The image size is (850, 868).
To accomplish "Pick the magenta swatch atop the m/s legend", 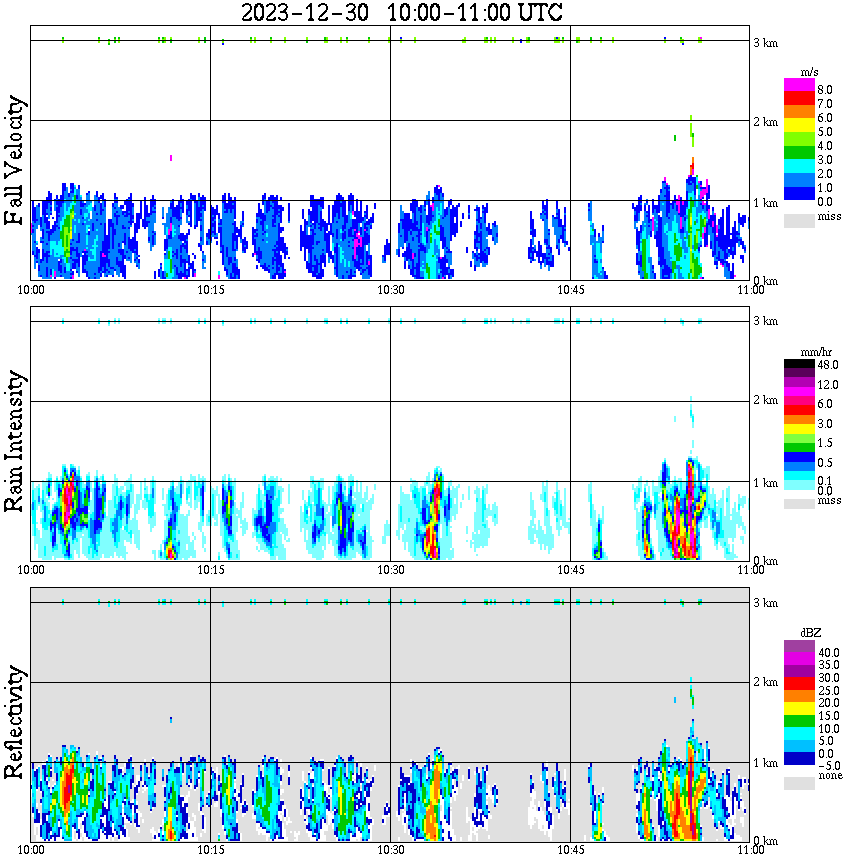I will click(x=799, y=85).
